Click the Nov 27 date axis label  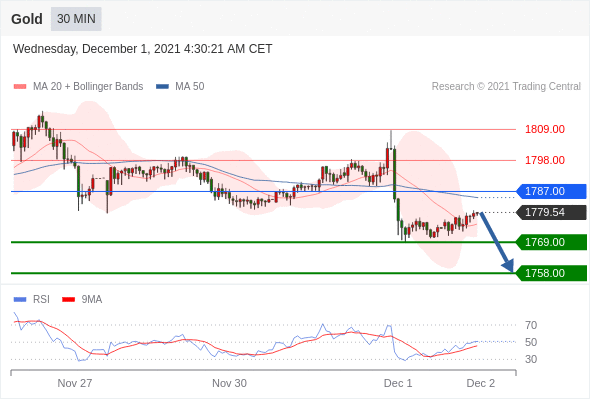[x=75, y=383]
